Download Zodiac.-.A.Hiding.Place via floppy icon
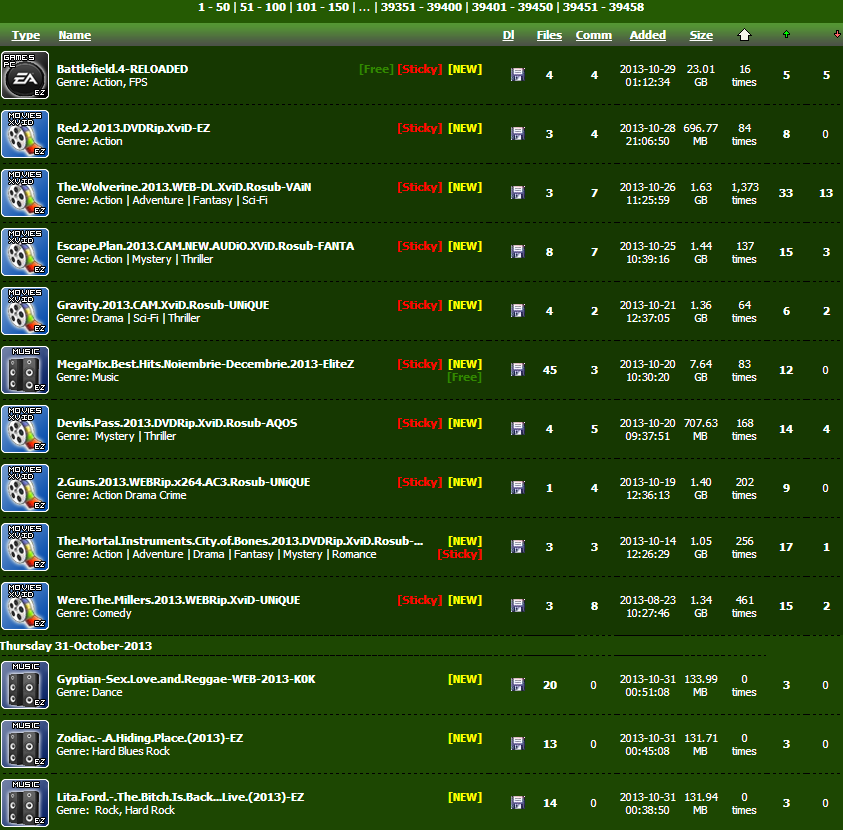This screenshot has height=830, width=843. pyautogui.click(x=518, y=744)
